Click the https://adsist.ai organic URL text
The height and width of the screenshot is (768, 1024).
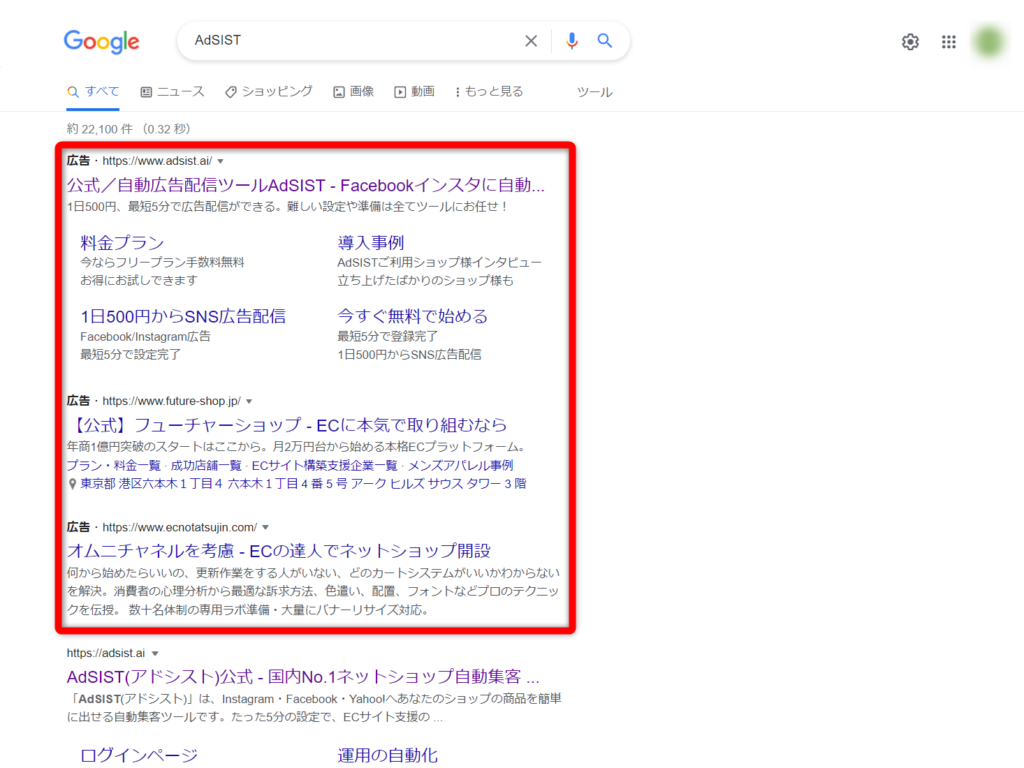click(x=106, y=653)
